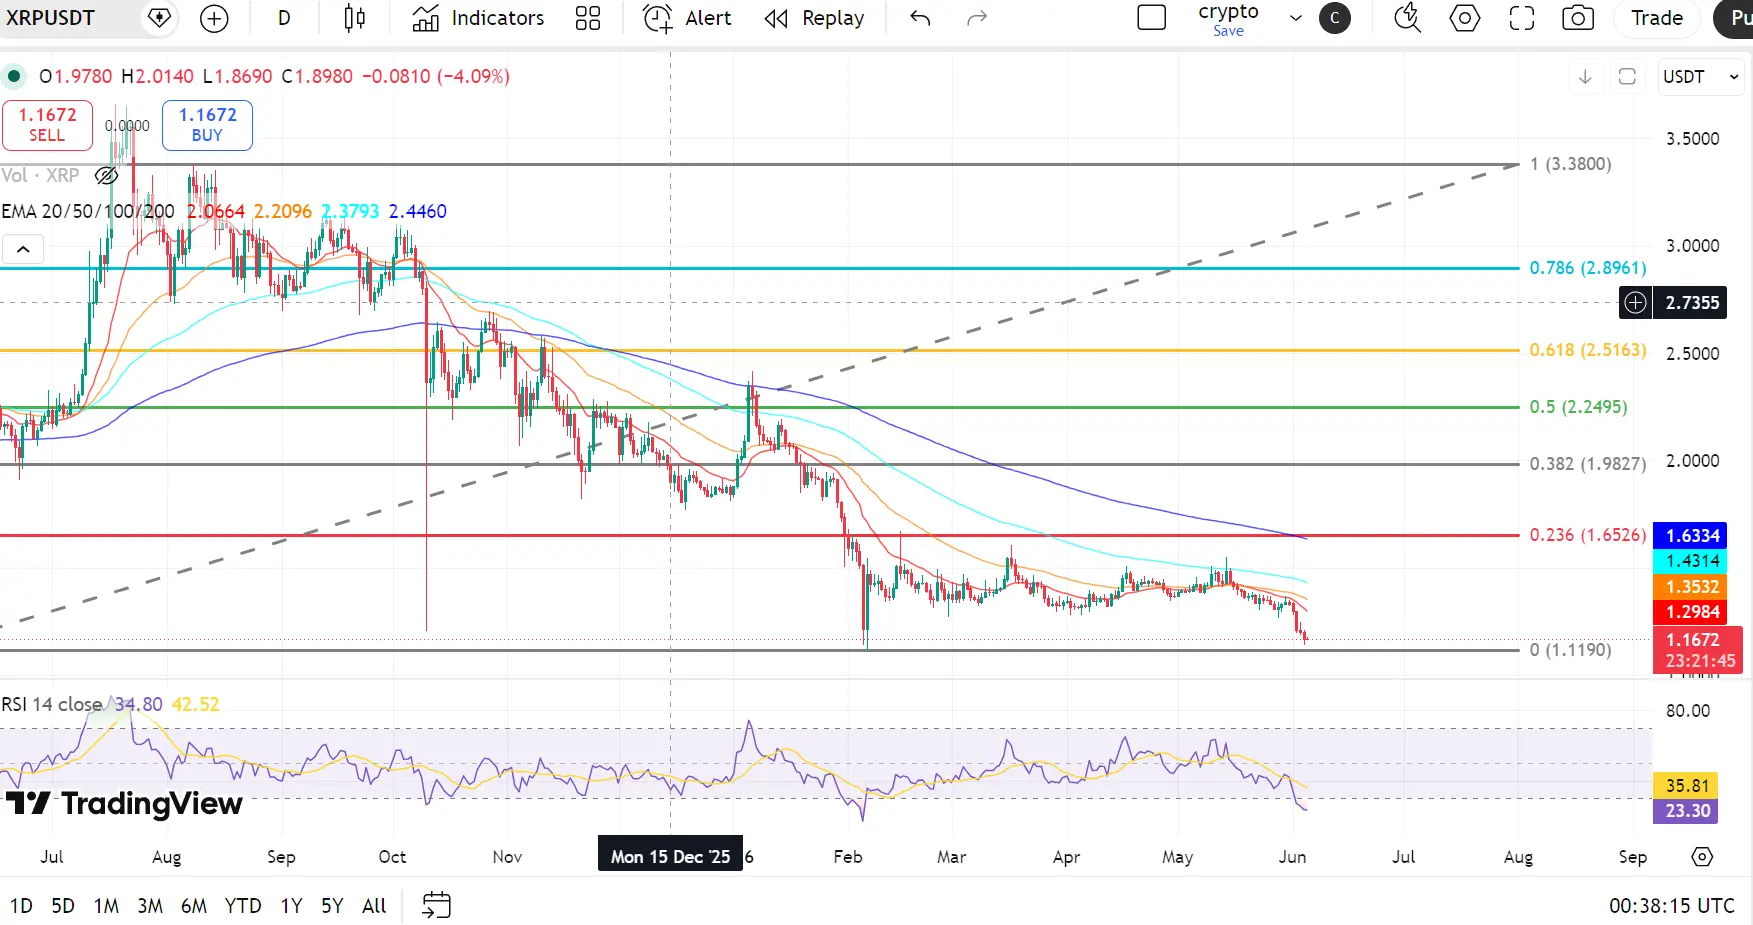The width and height of the screenshot is (1753, 925).
Task: Open quick search lightning icon
Action: [1408, 18]
